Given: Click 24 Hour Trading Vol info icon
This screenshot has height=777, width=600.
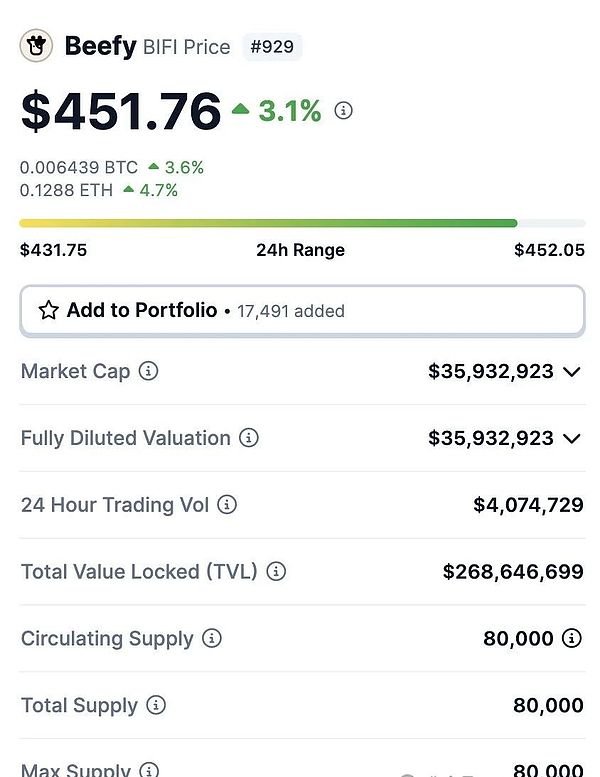Looking at the screenshot, I should pyautogui.click(x=227, y=505).
